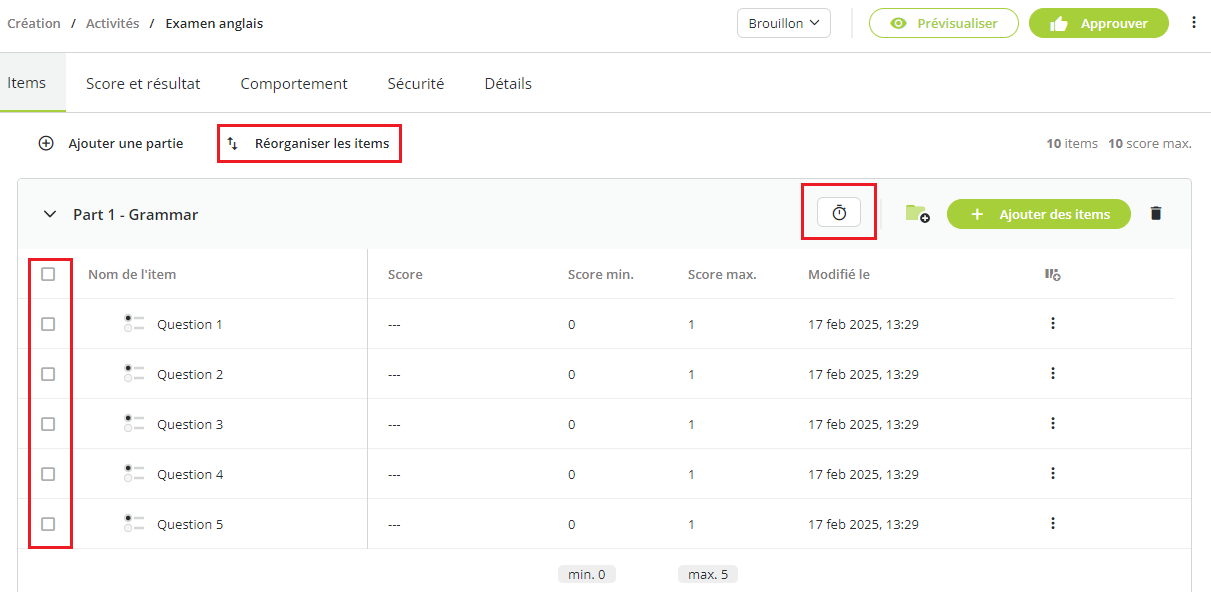
Task: Open the top-right more options menu
Action: click(x=1193, y=23)
